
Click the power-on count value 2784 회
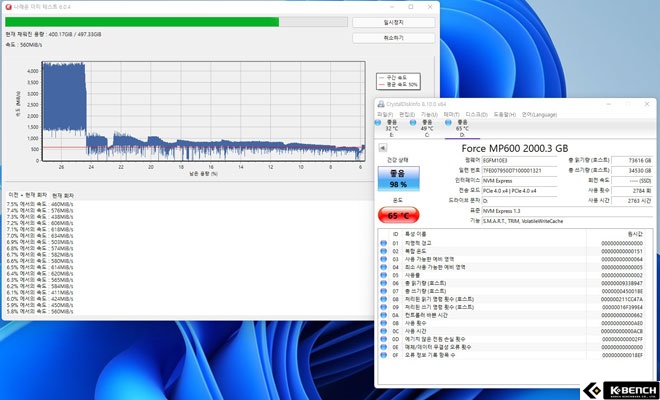click(x=632, y=191)
